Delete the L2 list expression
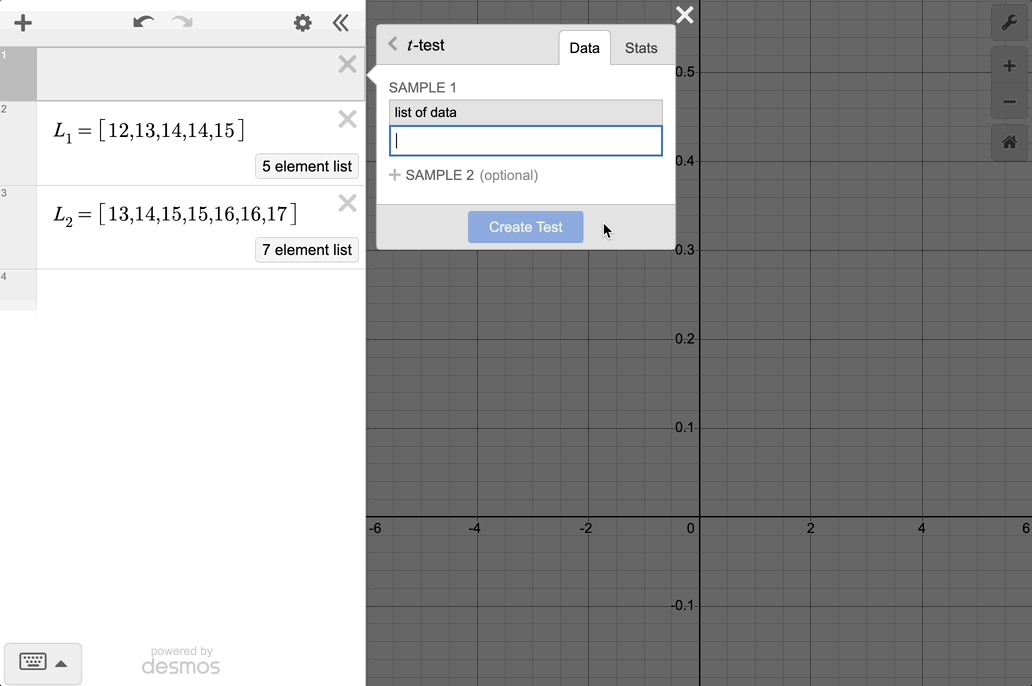The width and height of the screenshot is (1032, 686). coord(347,204)
